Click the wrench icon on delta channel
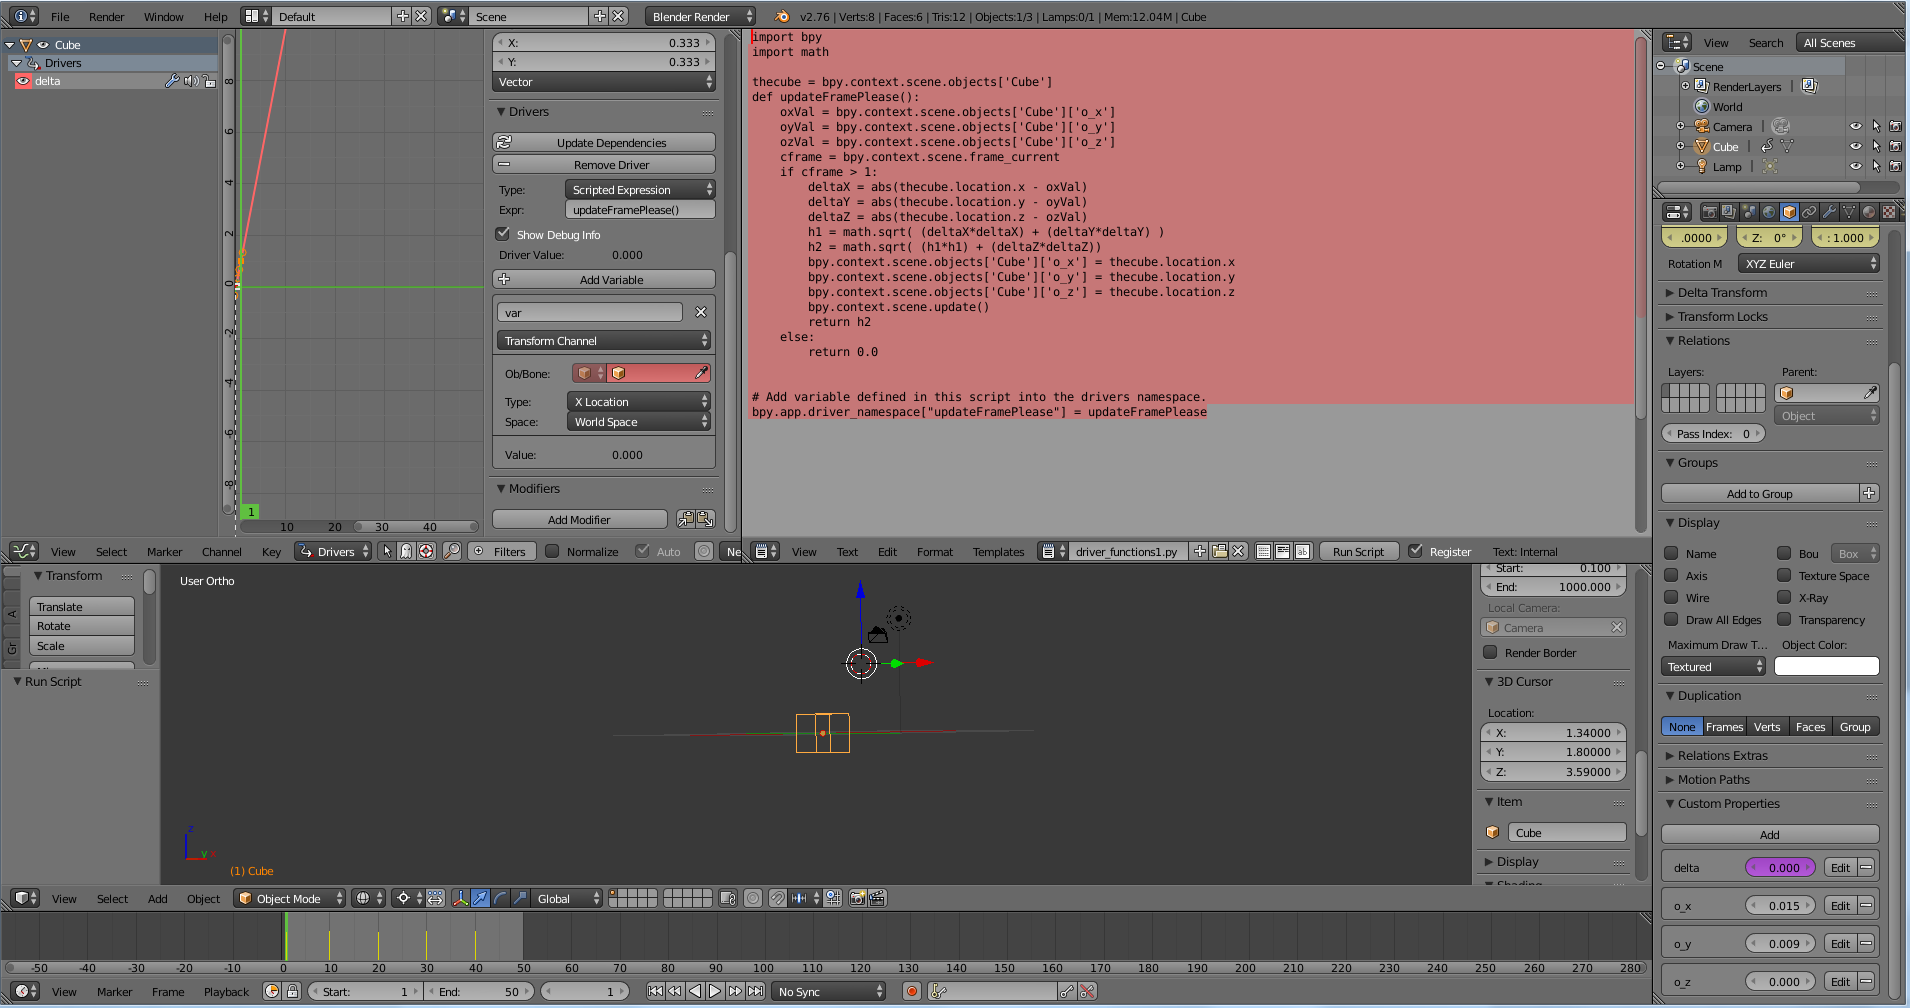 pos(172,81)
